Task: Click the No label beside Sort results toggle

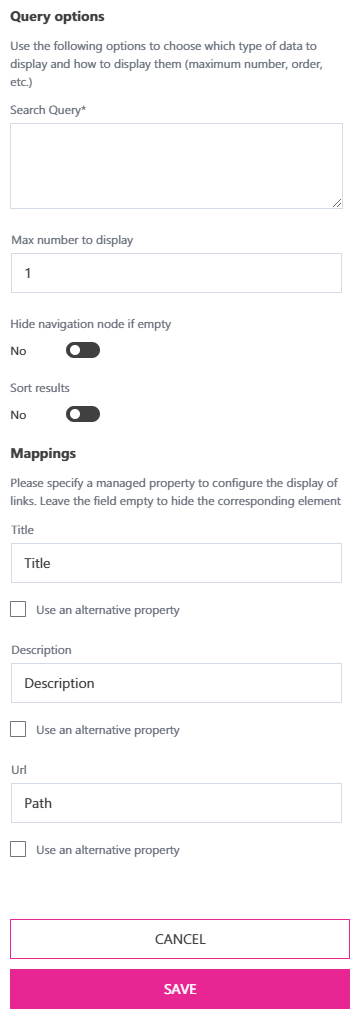Action: click(x=18, y=415)
